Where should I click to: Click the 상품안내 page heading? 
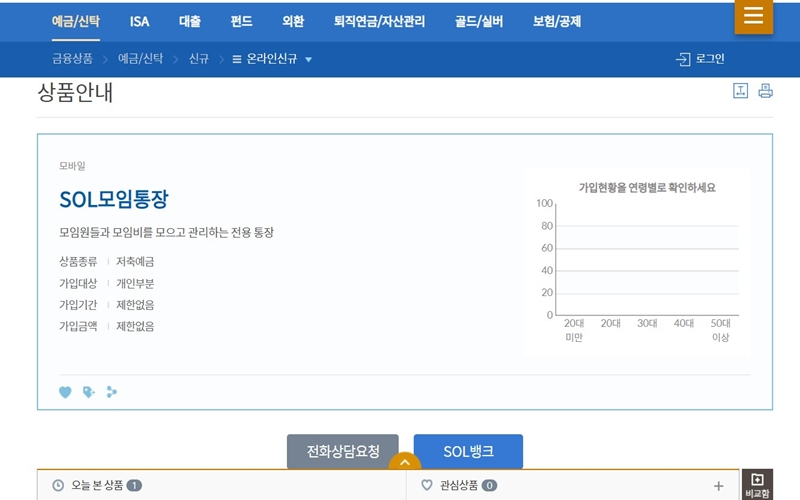coord(75,93)
